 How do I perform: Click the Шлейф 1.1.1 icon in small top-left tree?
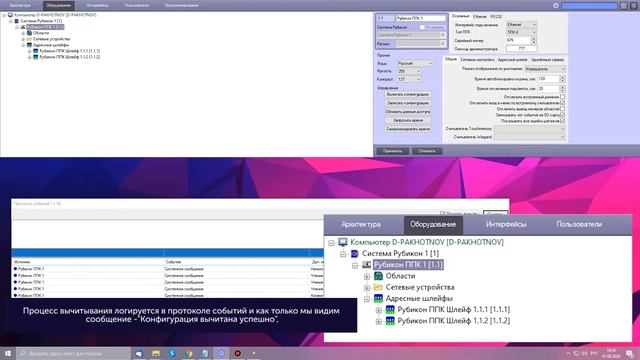point(36,51)
